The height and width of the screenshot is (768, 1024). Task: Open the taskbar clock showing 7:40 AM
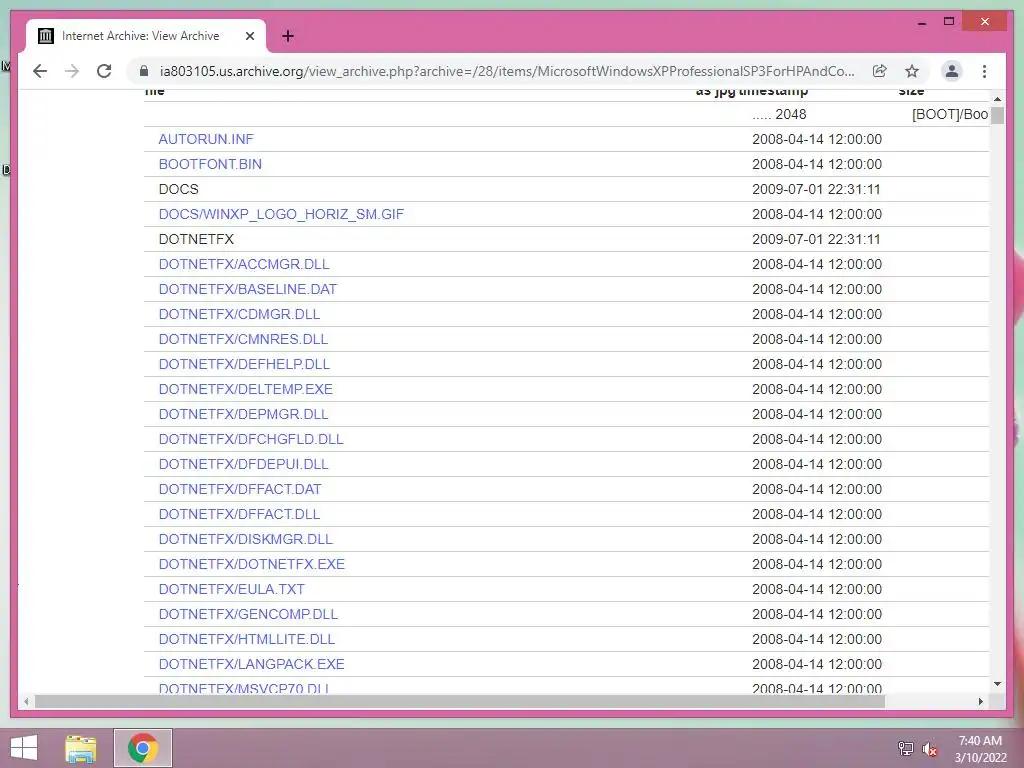point(980,748)
